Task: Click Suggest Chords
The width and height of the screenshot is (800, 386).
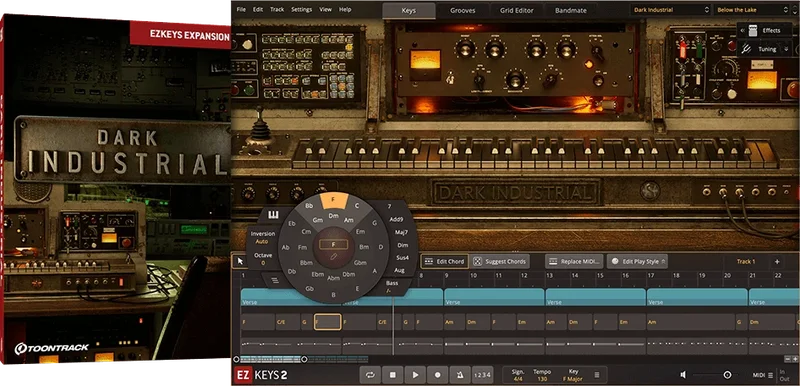Action: pyautogui.click(x=499, y=262)
